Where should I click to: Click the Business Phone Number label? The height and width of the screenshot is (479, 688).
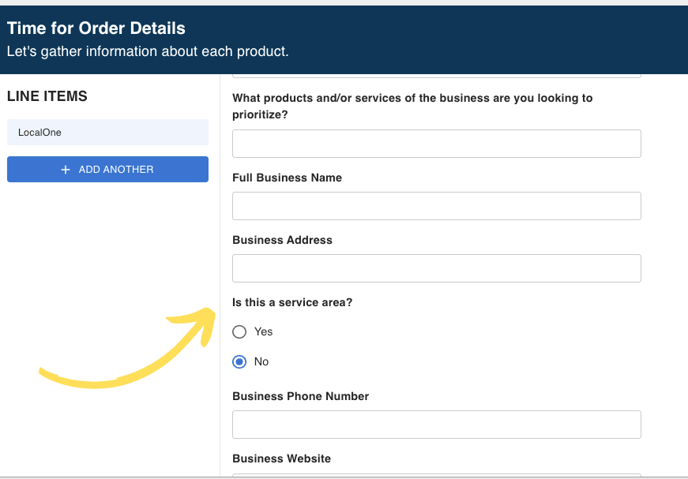tap(300, 396)
